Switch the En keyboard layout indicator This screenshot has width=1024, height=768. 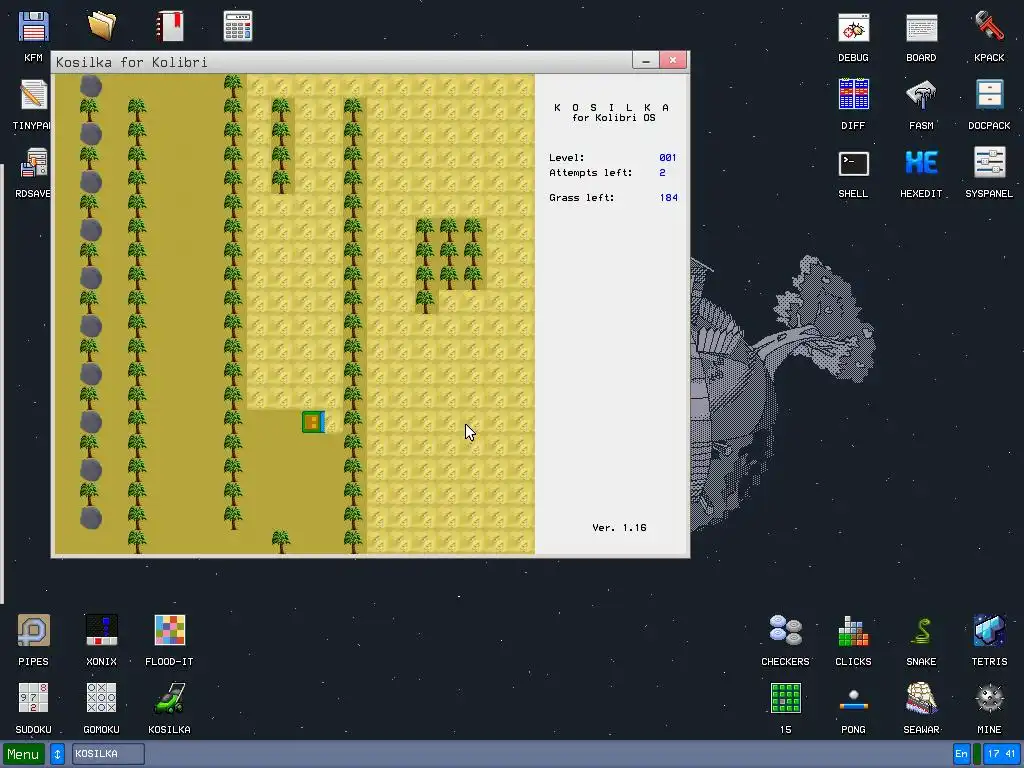(x=961, y=754)
